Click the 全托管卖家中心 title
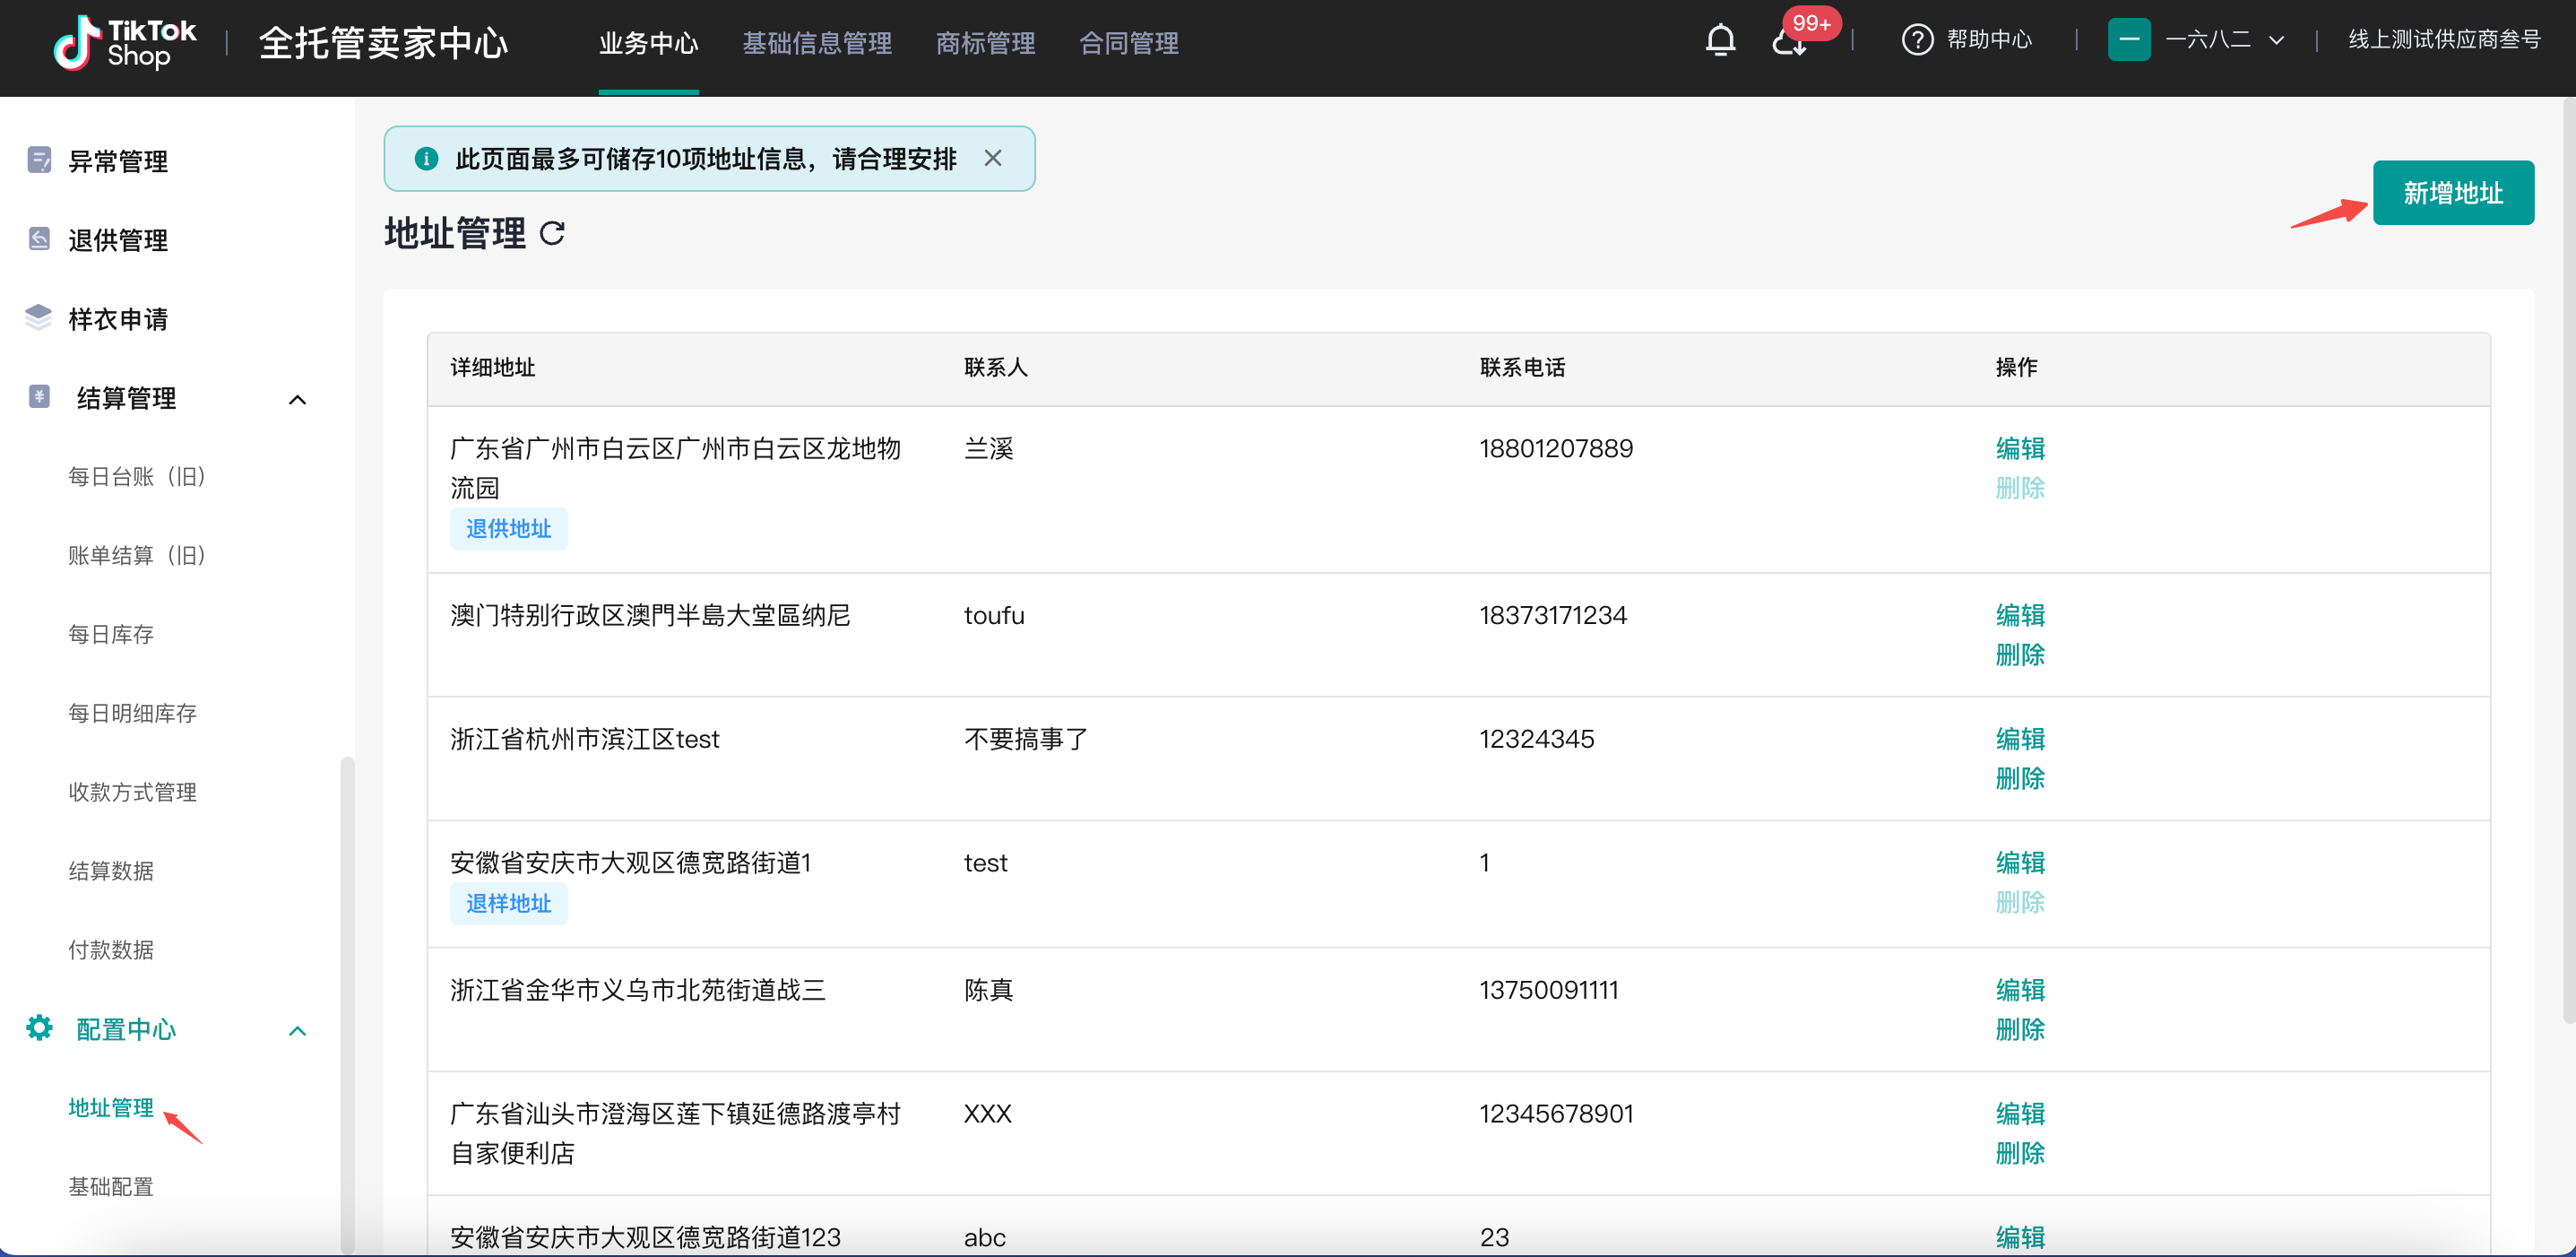 [x=383, y=43]
